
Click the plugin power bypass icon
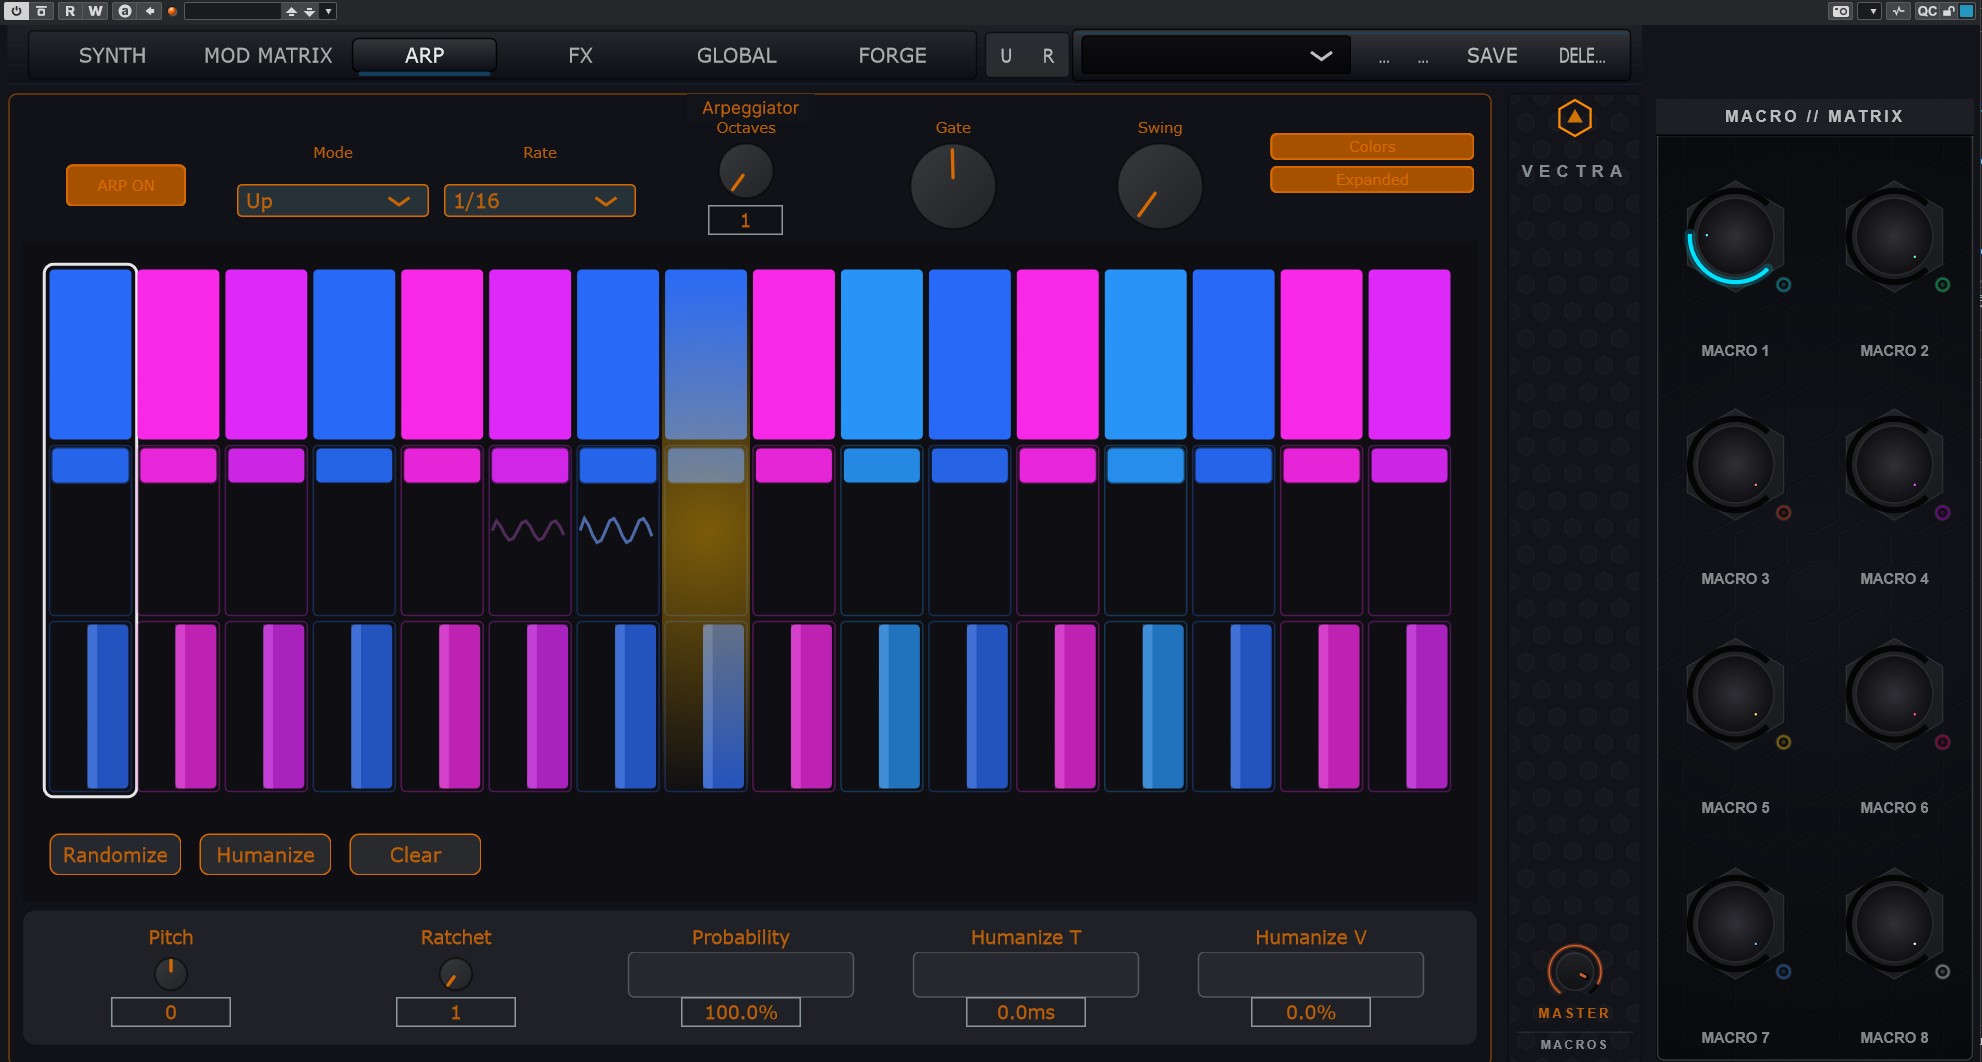pyautogui.click(x=16, y=11)
